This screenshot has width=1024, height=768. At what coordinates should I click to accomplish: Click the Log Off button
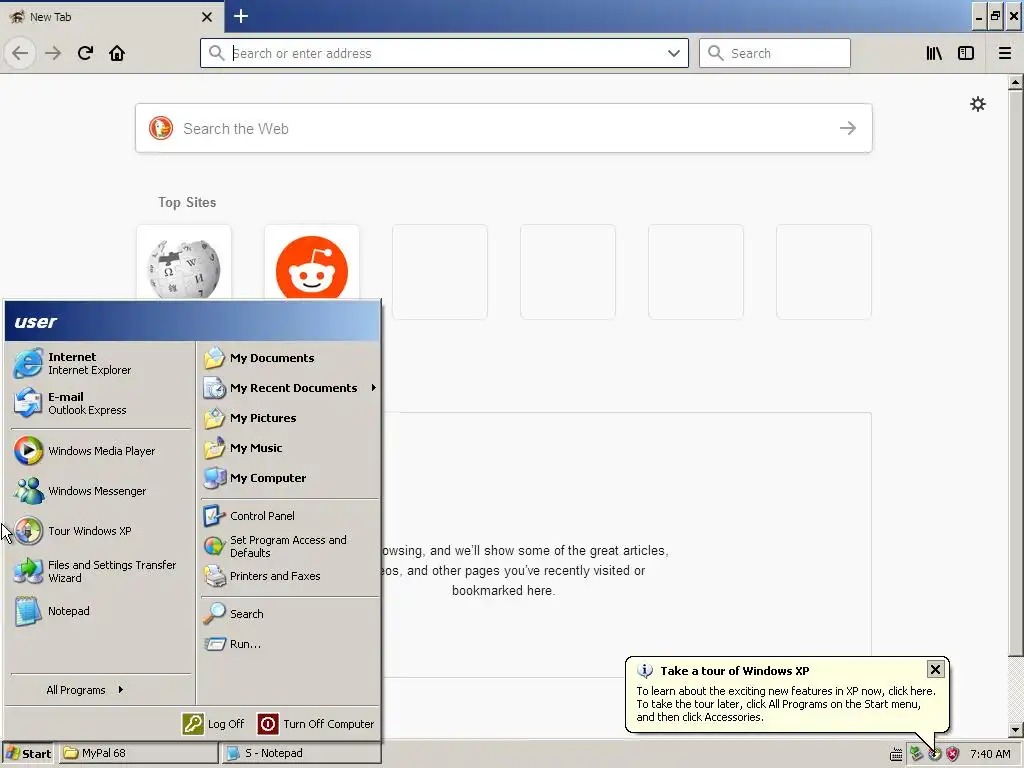click(213, 724)
